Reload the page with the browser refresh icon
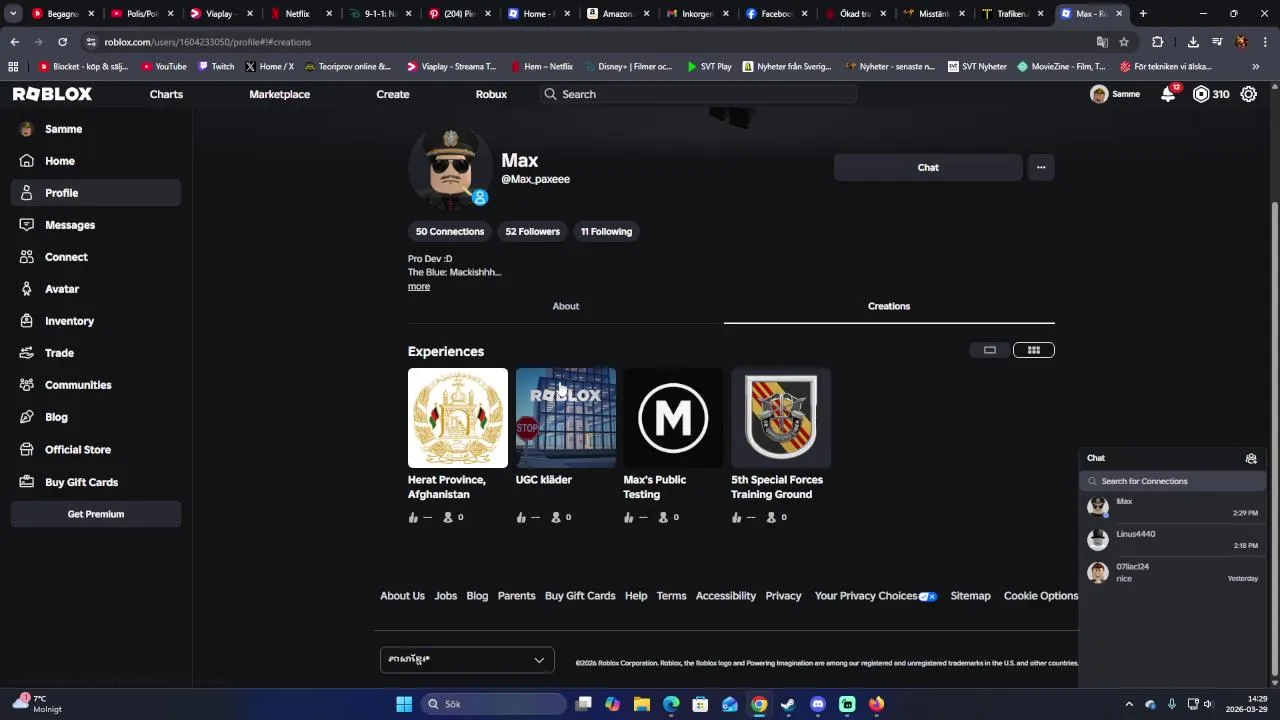The width and height of the screenshot is (1280, 720). [x=62, y=42]
